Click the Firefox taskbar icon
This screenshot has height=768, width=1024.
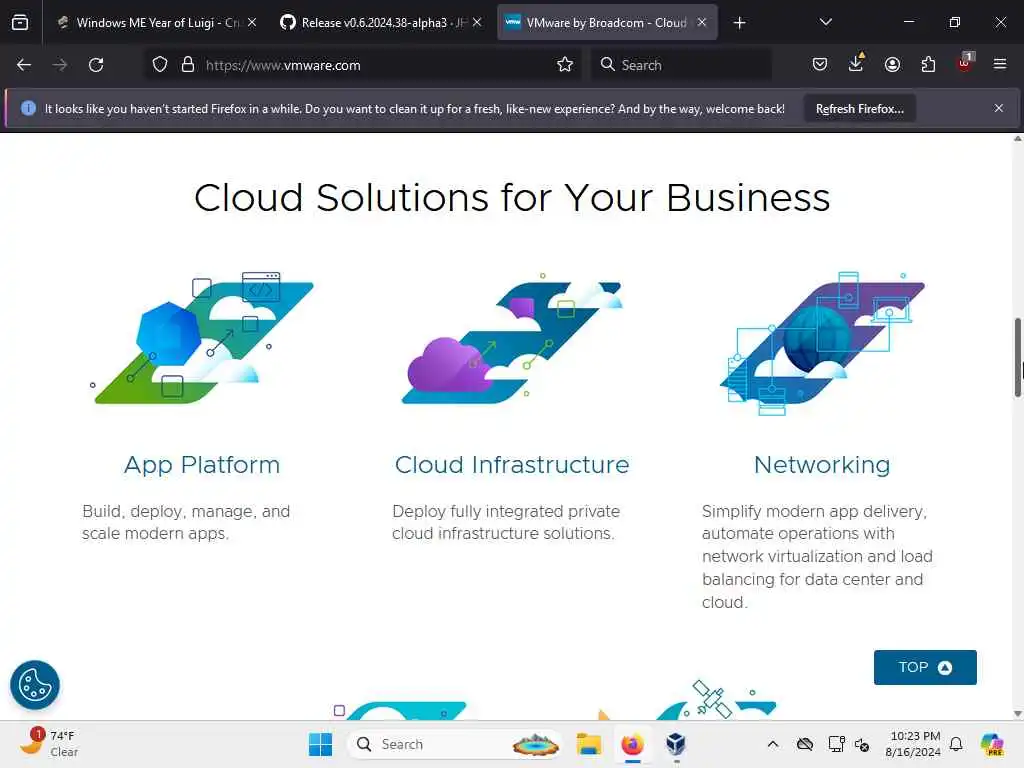coord(632,744)
